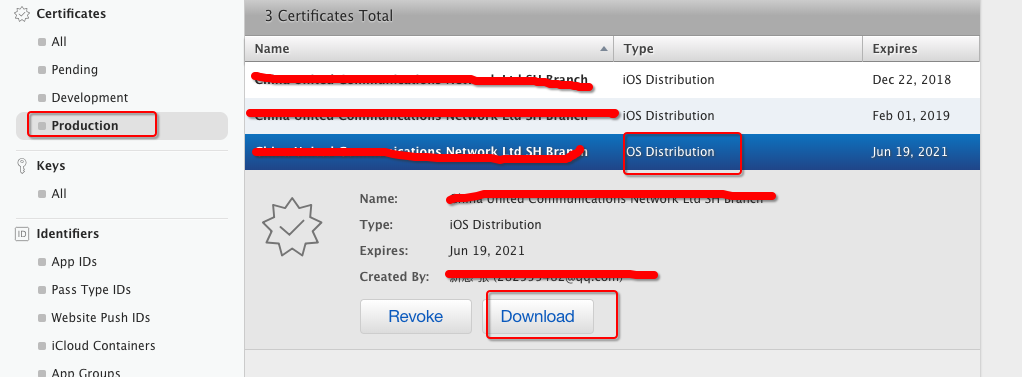Image resolution: width=1022 pixels, height=377 pixels.
Task: Open App IDs in Identifiers
Action: point(74,262)
